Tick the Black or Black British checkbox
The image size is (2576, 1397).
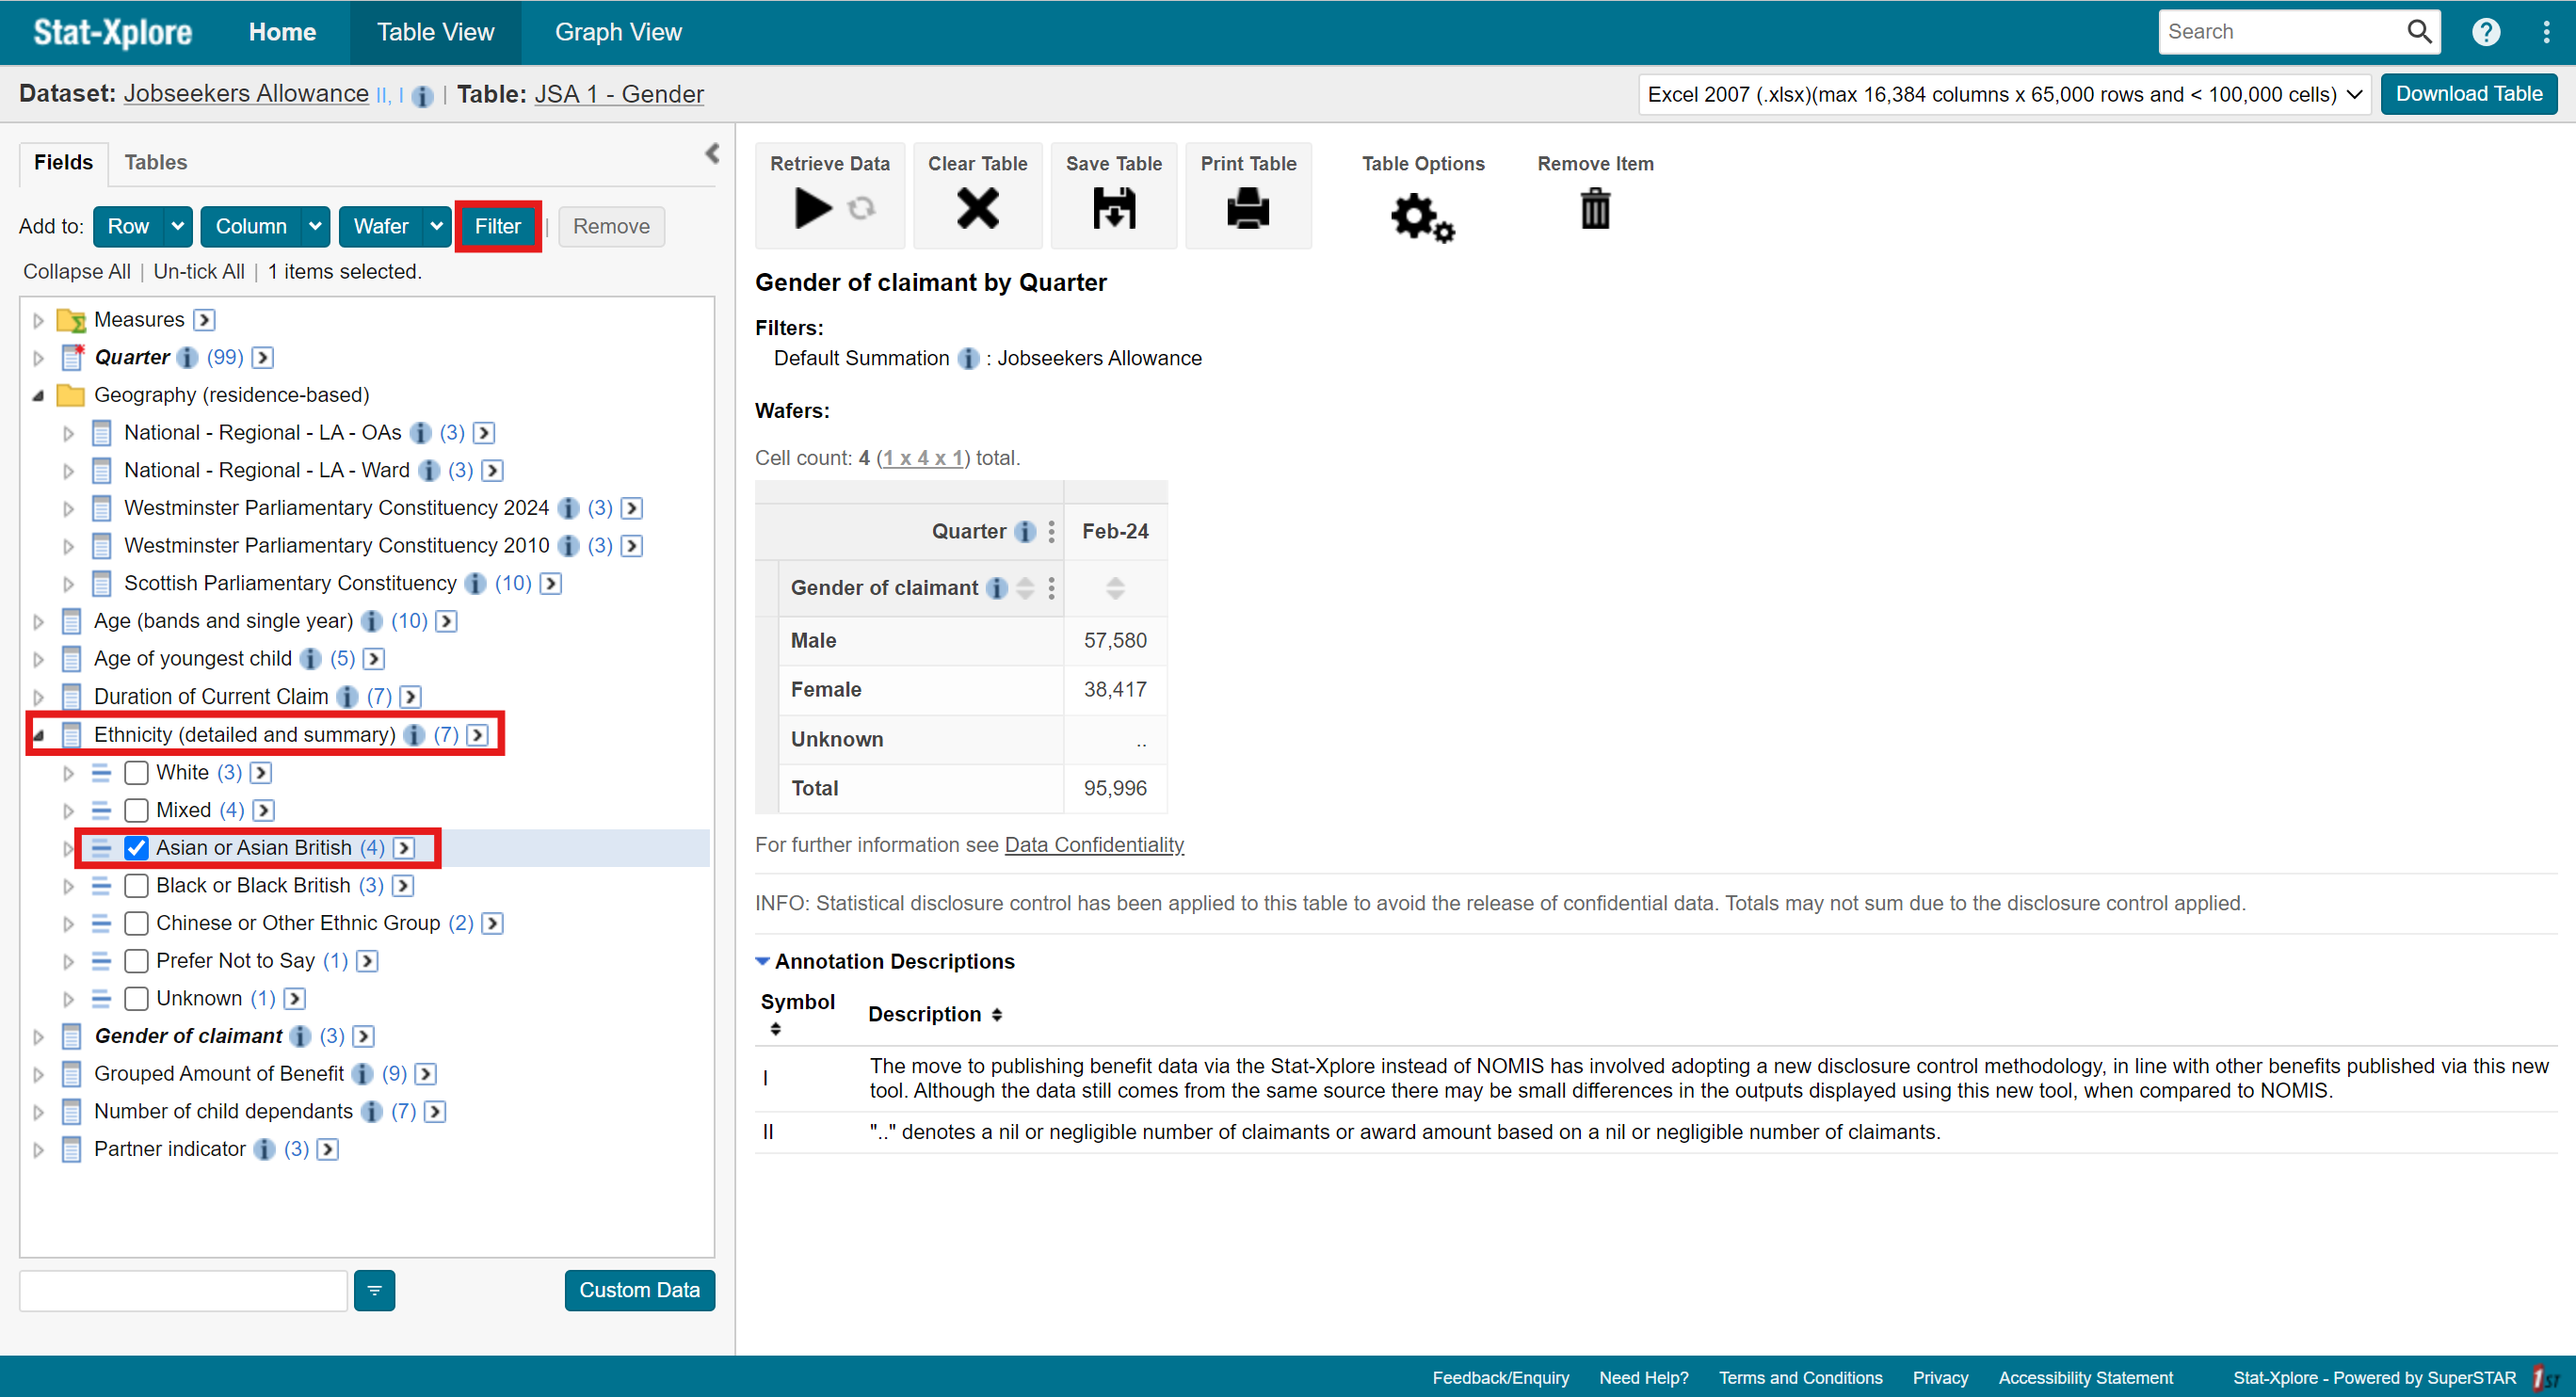click(136, 886)
